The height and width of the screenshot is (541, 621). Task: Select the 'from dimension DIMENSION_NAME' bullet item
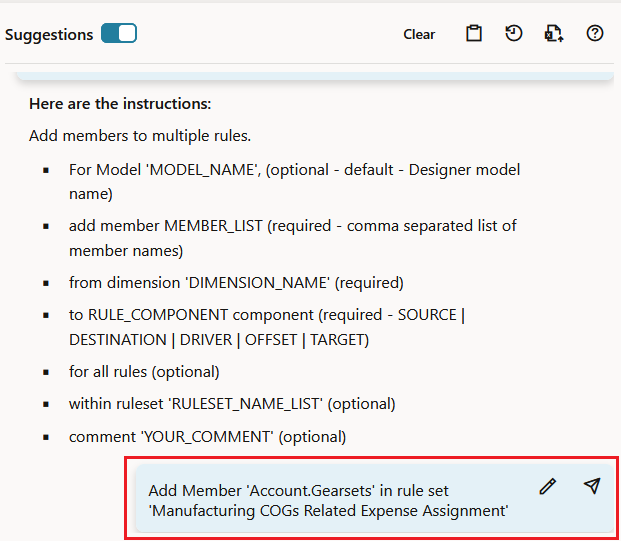(236, 283)
